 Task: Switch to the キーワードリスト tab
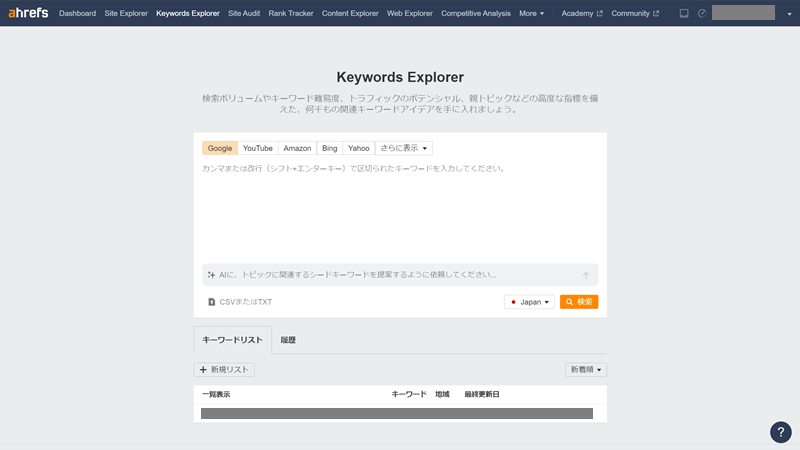coord(233,340)
